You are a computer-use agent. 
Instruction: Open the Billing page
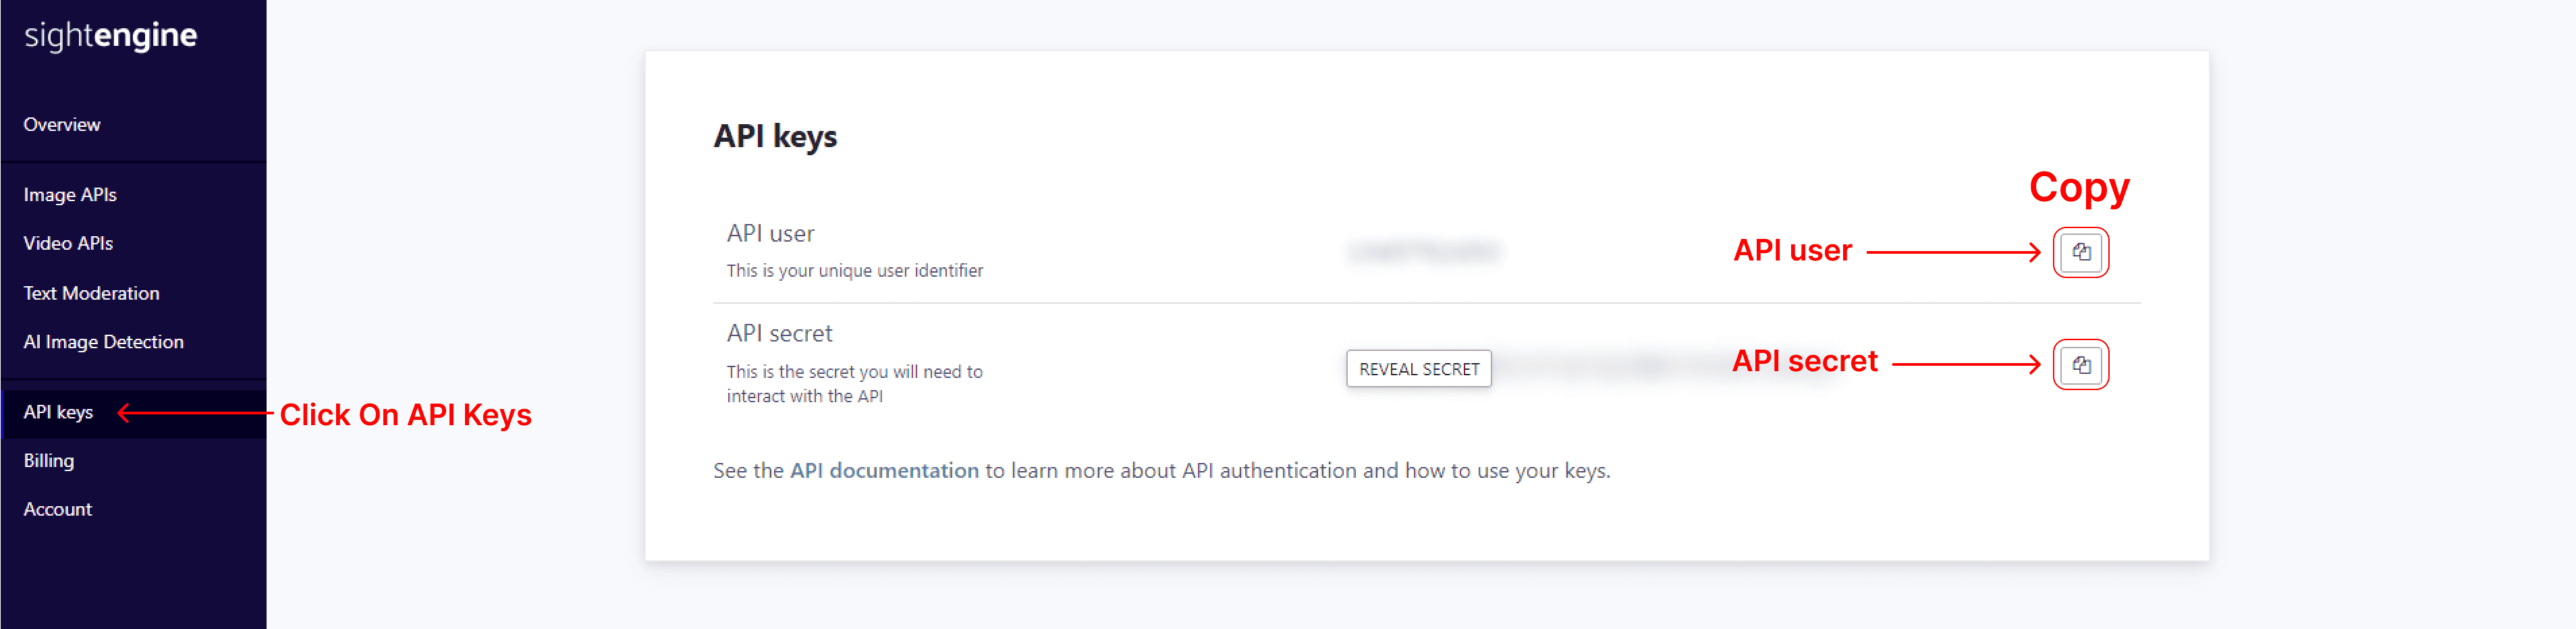(x=49, y=460)
